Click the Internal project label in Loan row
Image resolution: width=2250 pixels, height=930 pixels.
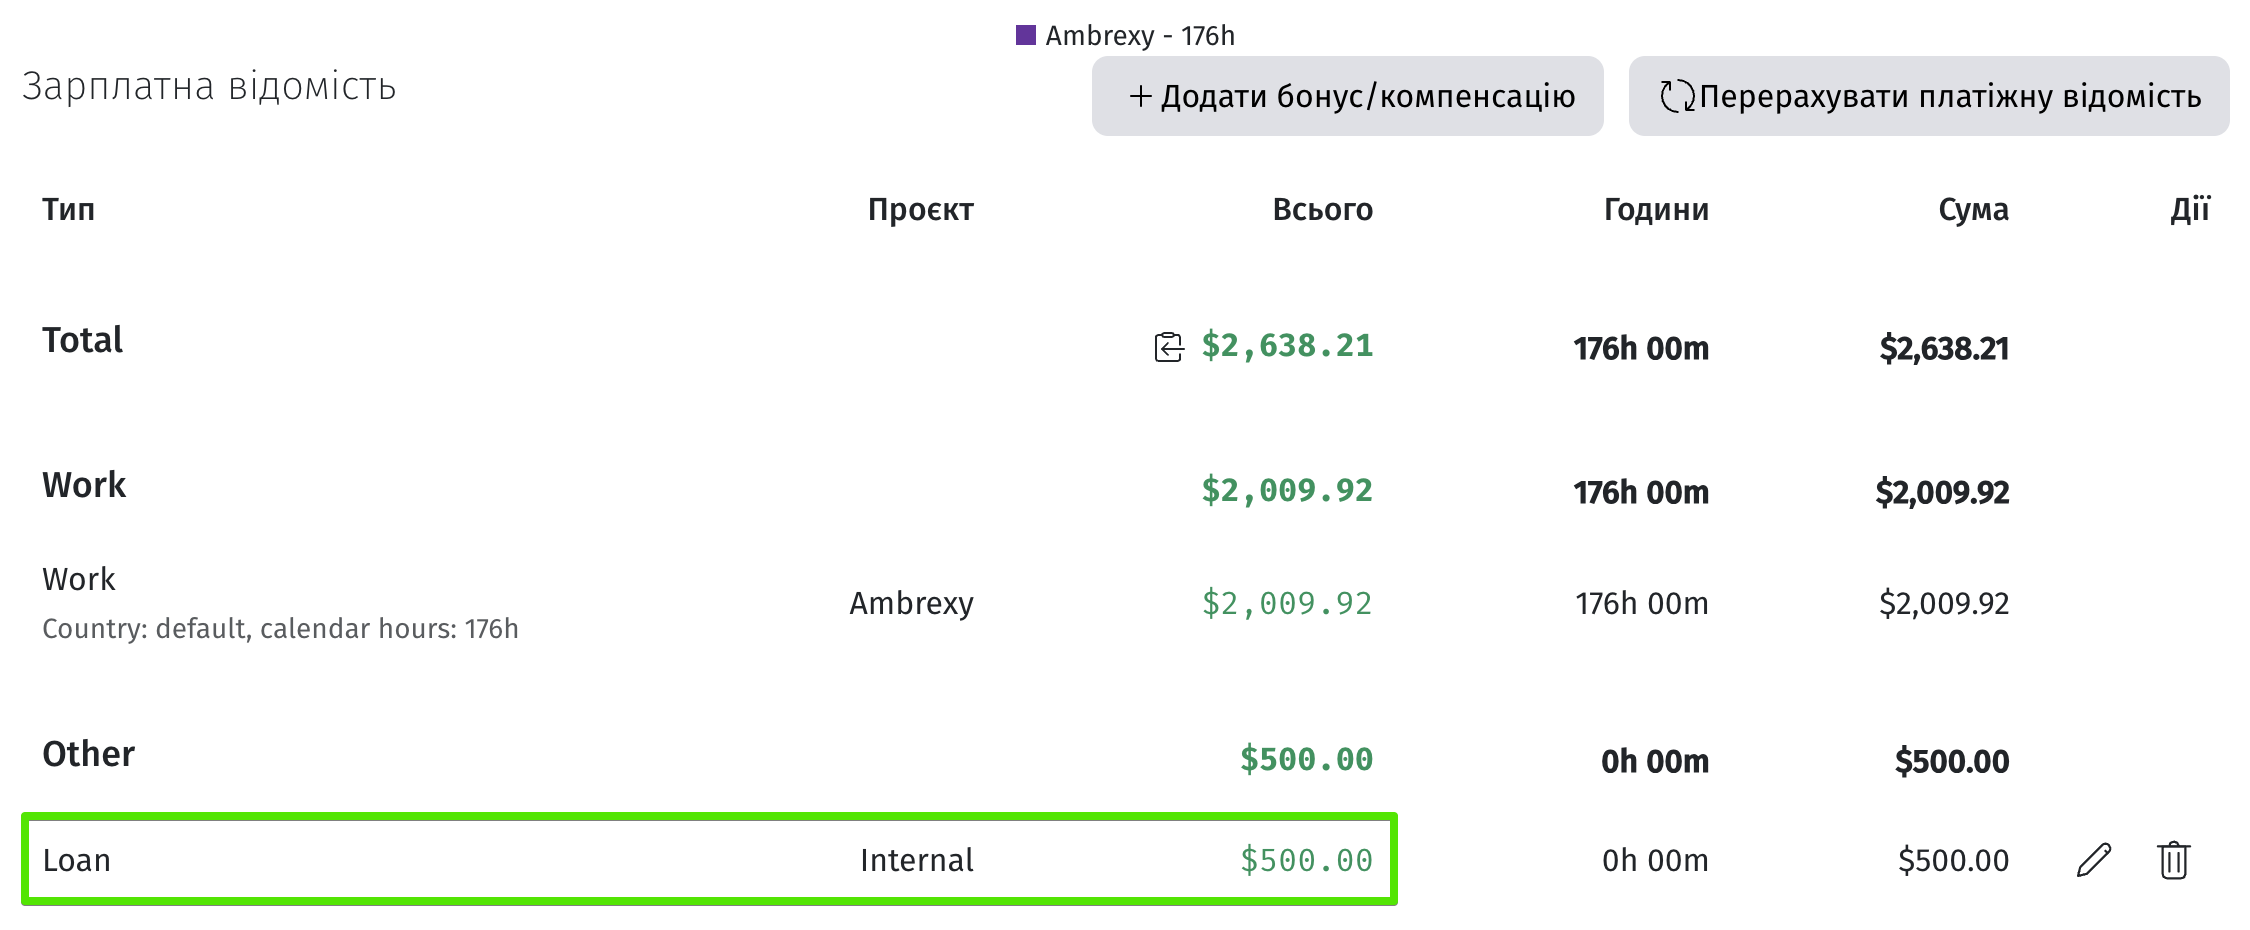[916, 860]
